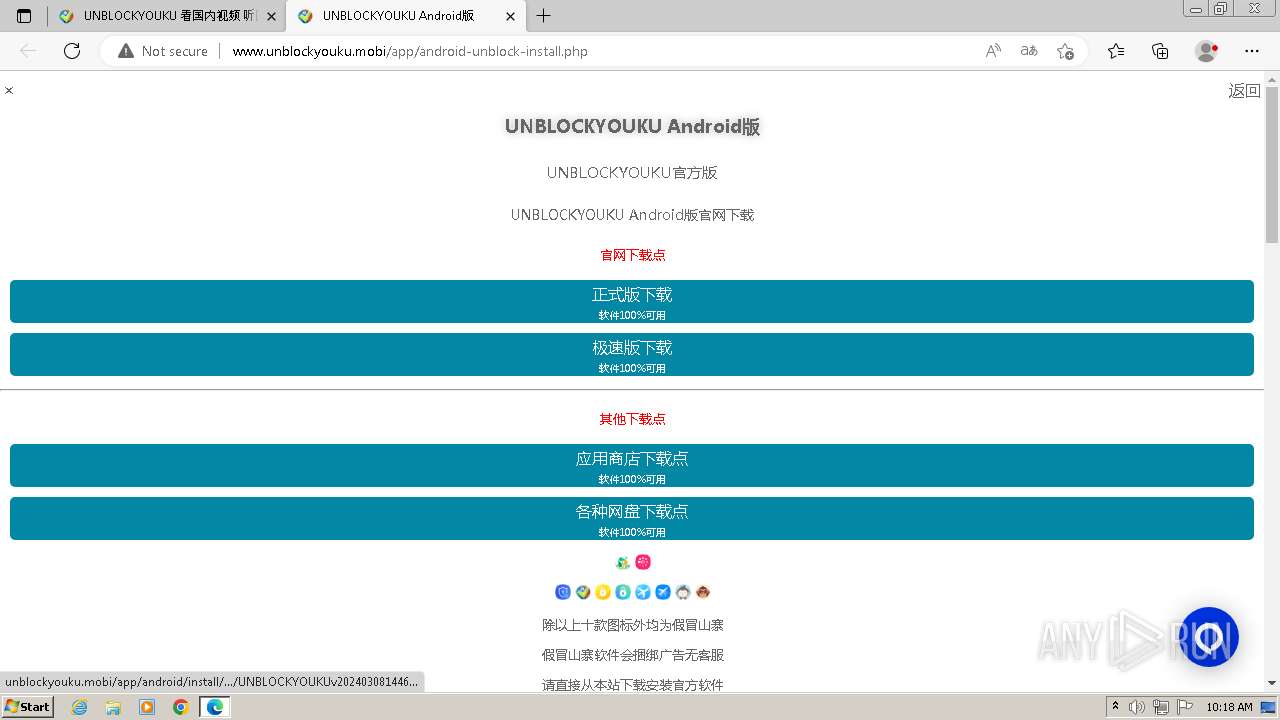Open tab actions menu icon
1280x720 pixels.
click(x=24, y=16)
